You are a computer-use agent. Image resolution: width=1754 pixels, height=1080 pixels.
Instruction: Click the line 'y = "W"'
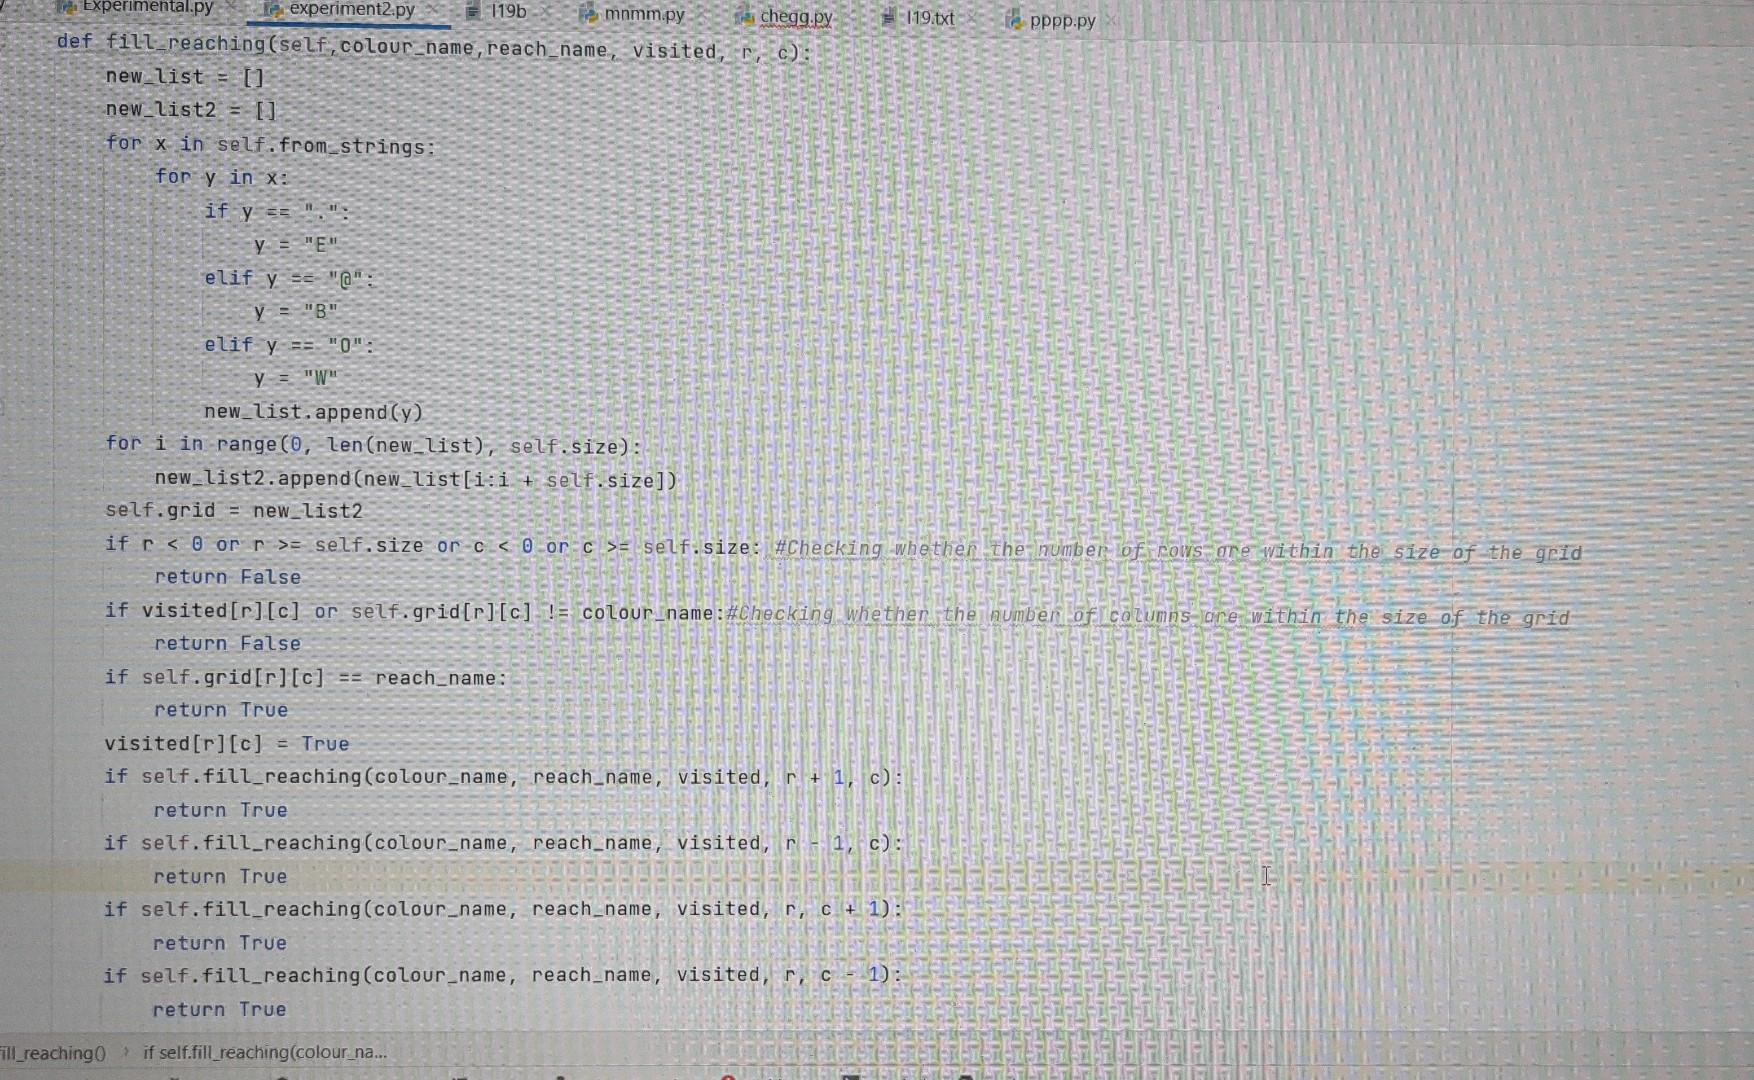pos(295,378)
